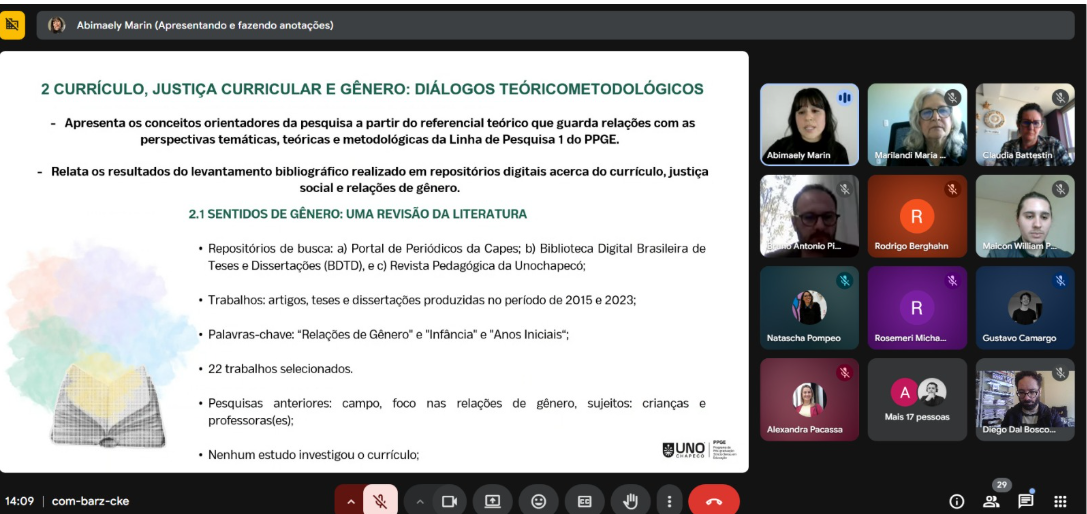Viewport: 1087px width, 514px height.
Task: Raise hand using the hand icon
Action: tap(630, 501)
